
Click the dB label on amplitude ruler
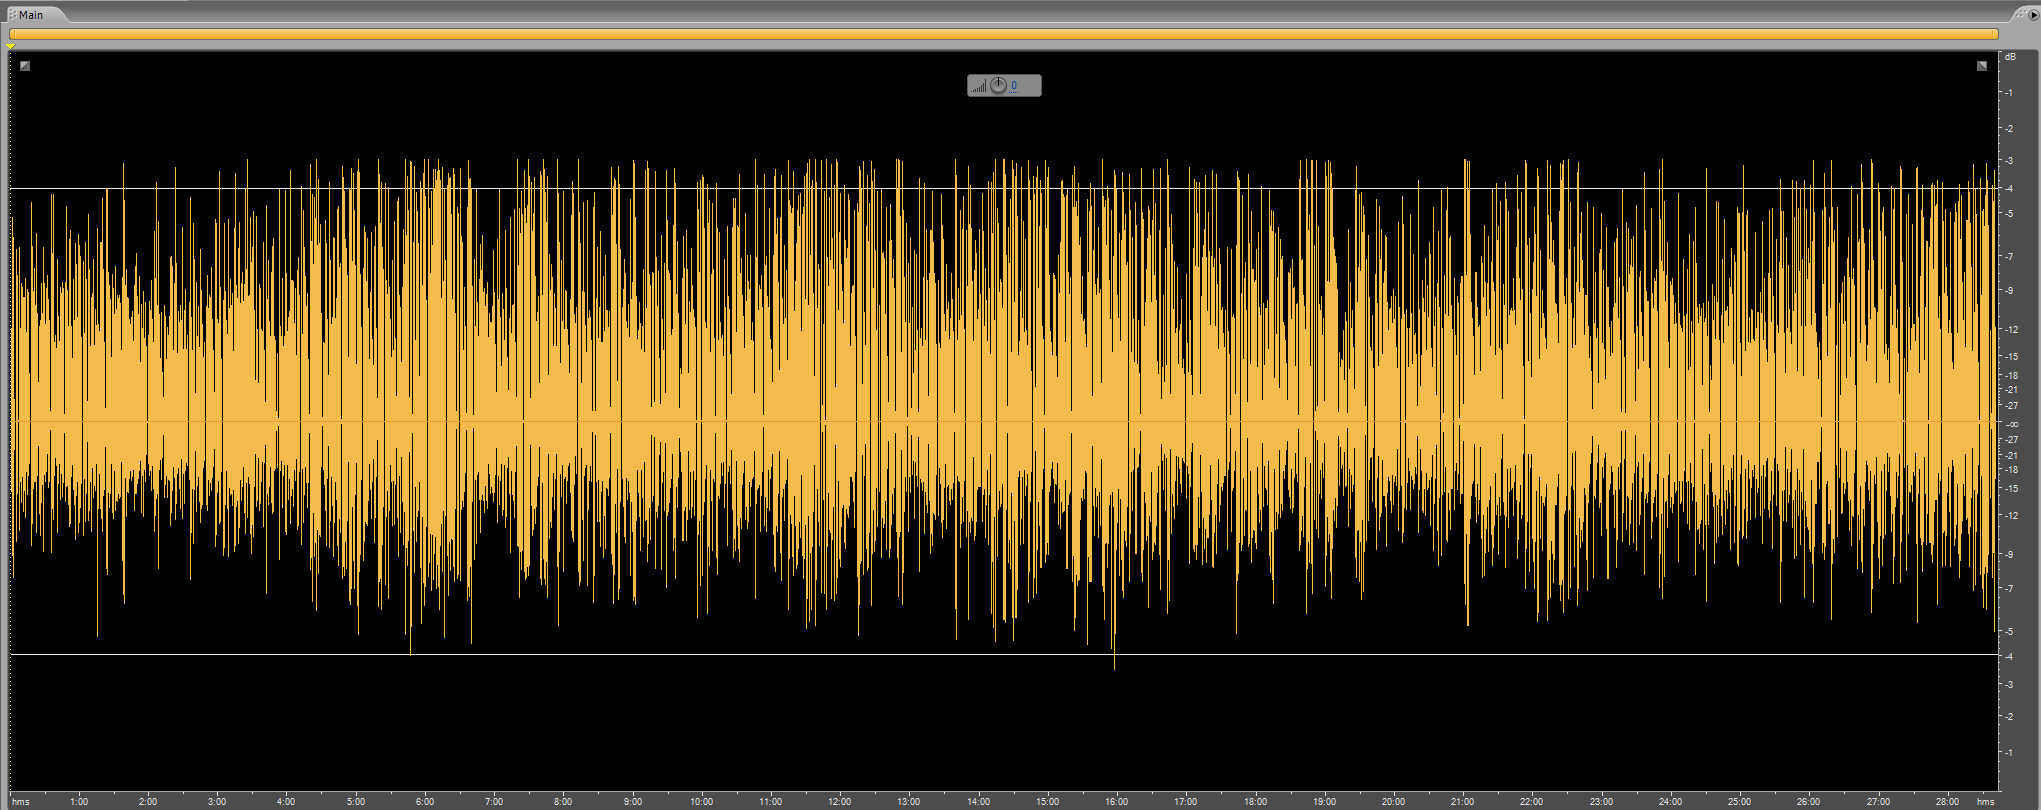[x=2011, y=57]
